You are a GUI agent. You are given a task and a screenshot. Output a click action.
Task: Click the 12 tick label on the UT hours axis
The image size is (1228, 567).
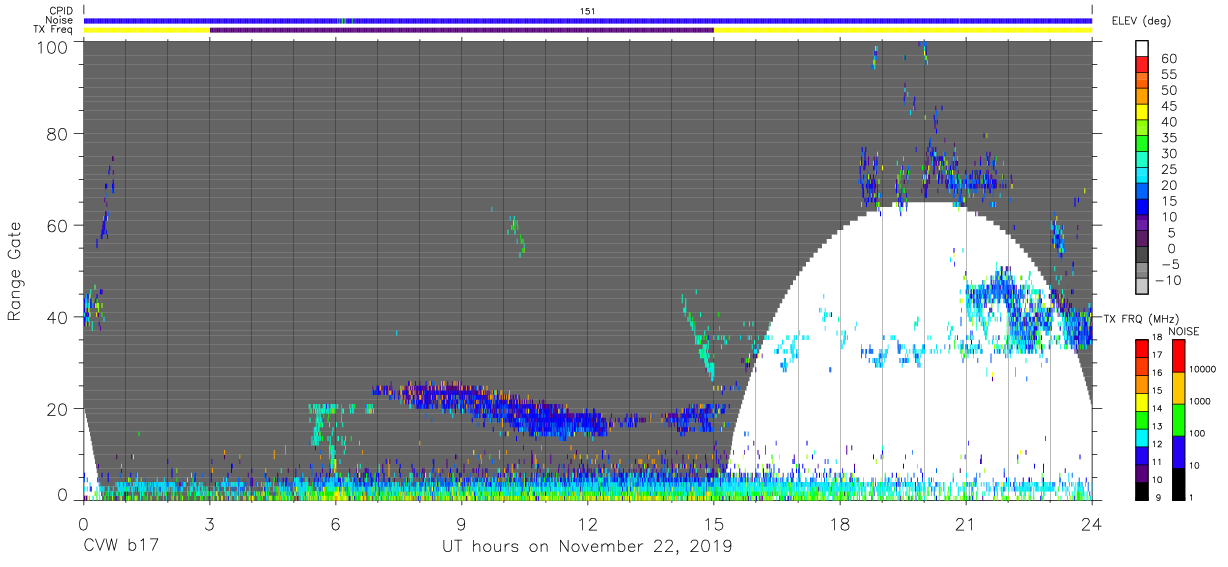(588, 524)
